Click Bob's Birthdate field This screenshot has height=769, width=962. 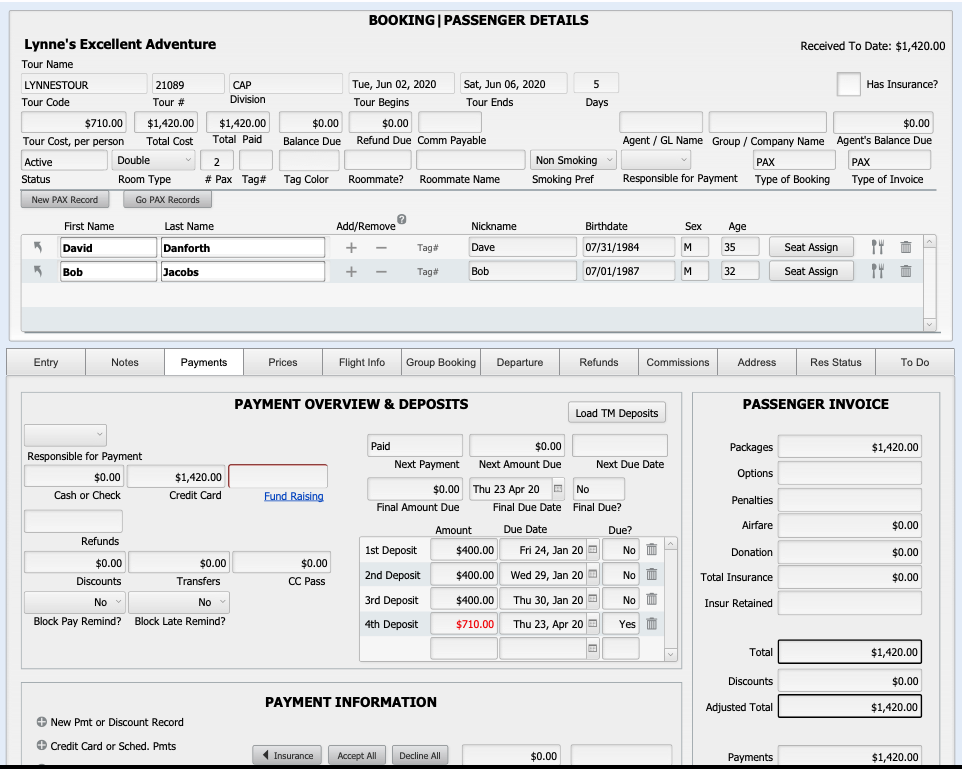click(x=629, y=271)
